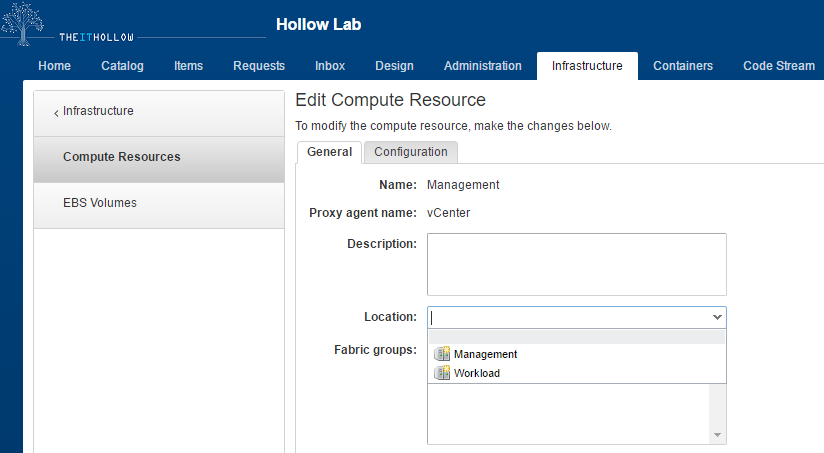
Task: Click the Workload fabric group icon
Action: (442, 373)
